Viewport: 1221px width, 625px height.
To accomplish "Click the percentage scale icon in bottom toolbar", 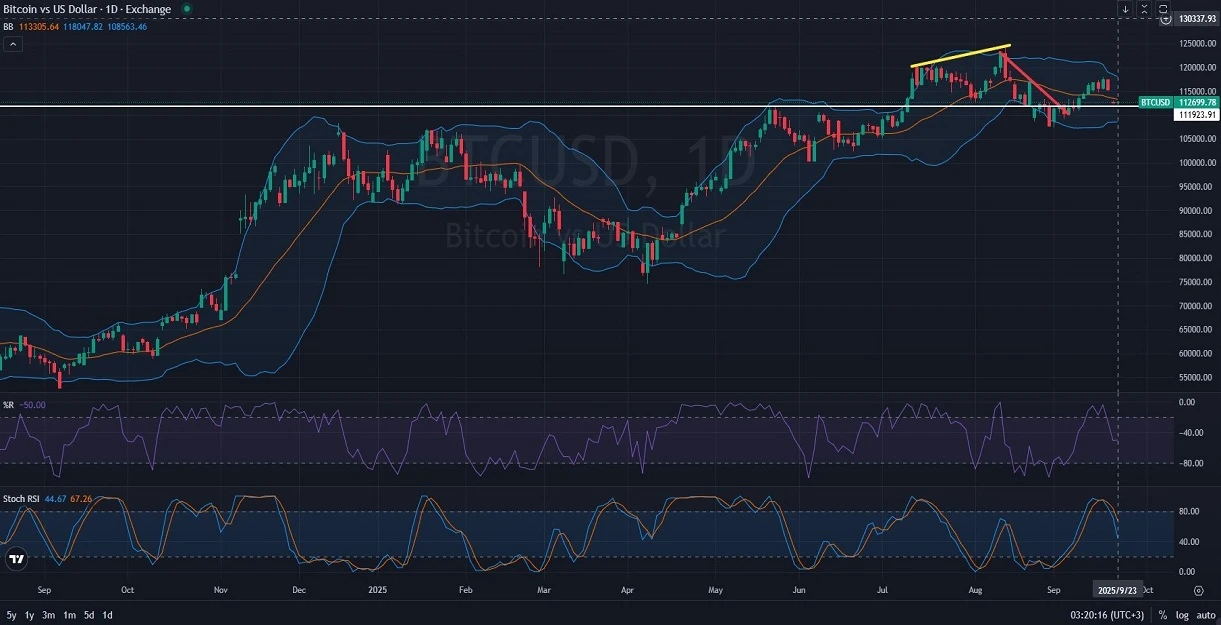I will point(1163,615).
